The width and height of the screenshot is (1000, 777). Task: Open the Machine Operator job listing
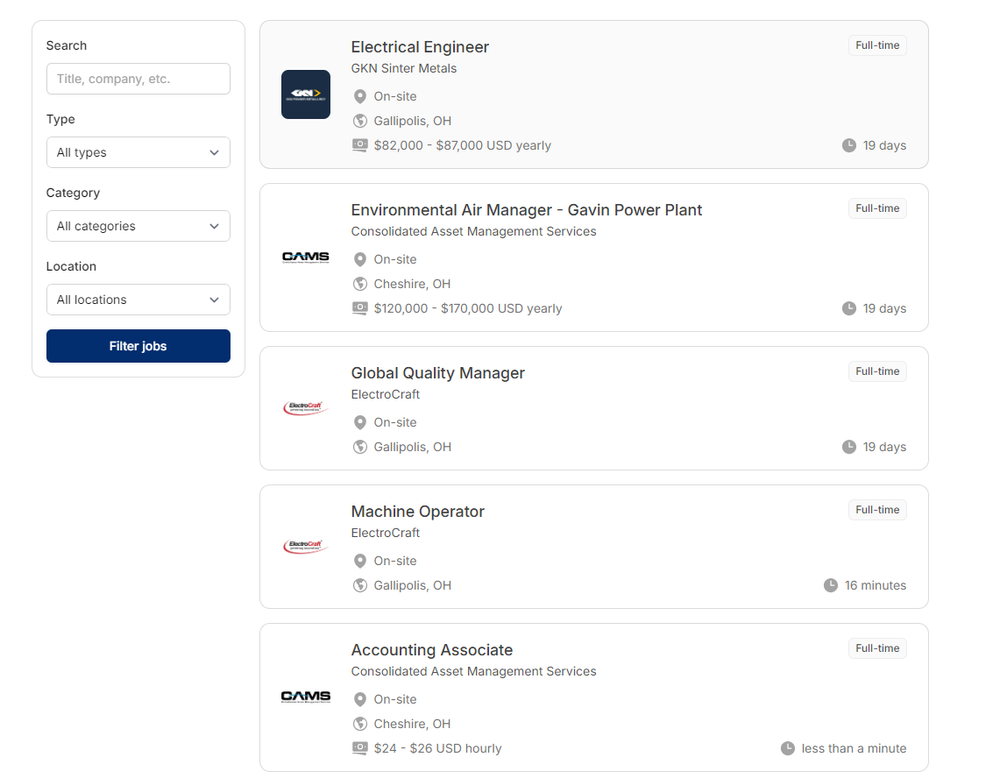418,512
